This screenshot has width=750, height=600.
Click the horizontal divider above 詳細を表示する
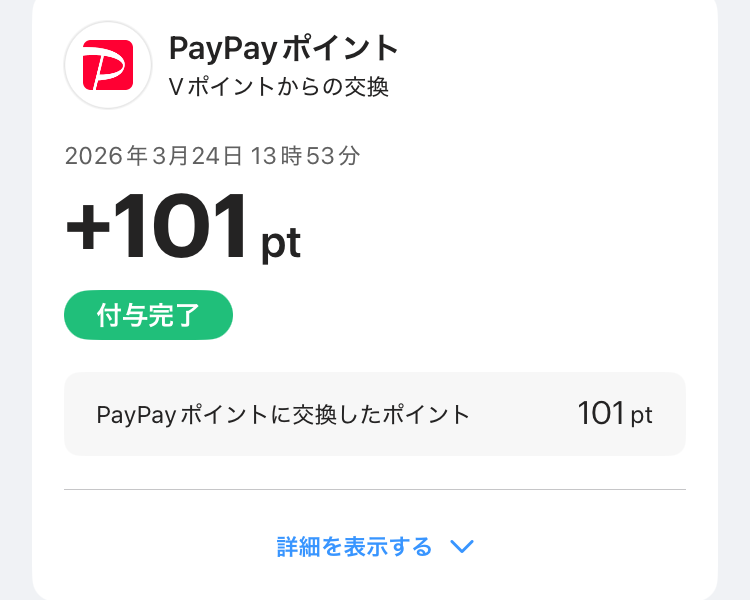point(375,490)
